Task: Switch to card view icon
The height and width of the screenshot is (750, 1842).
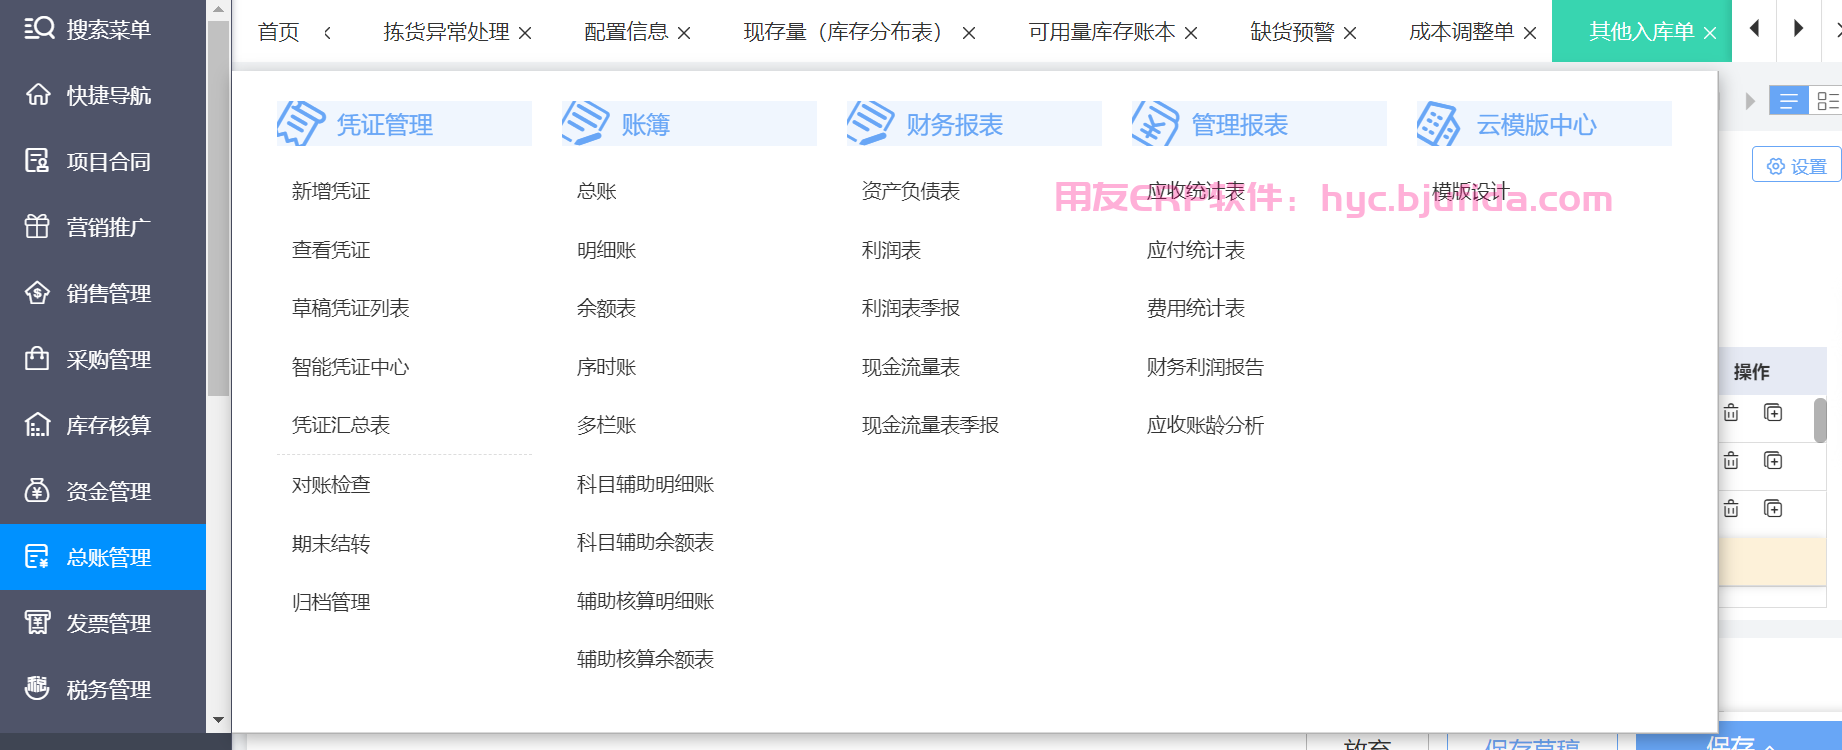Action: [x=1826, y=101]
